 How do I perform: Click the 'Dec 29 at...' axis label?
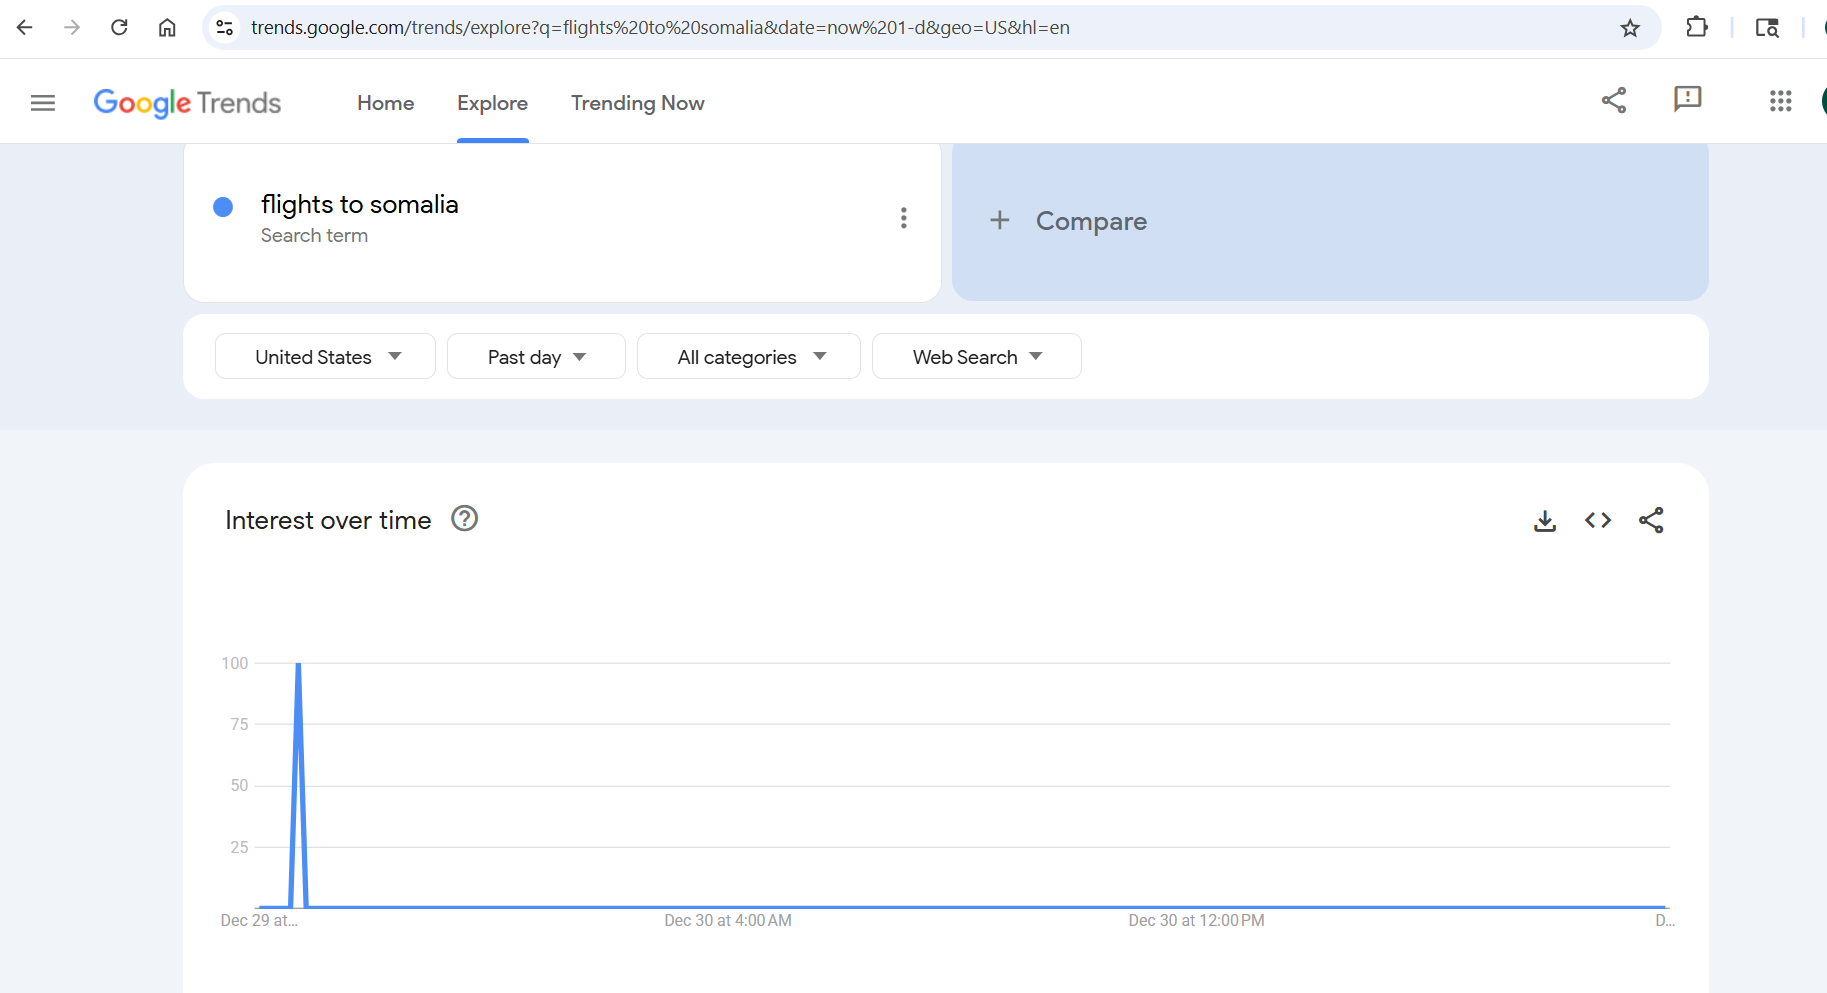[259, 920]
